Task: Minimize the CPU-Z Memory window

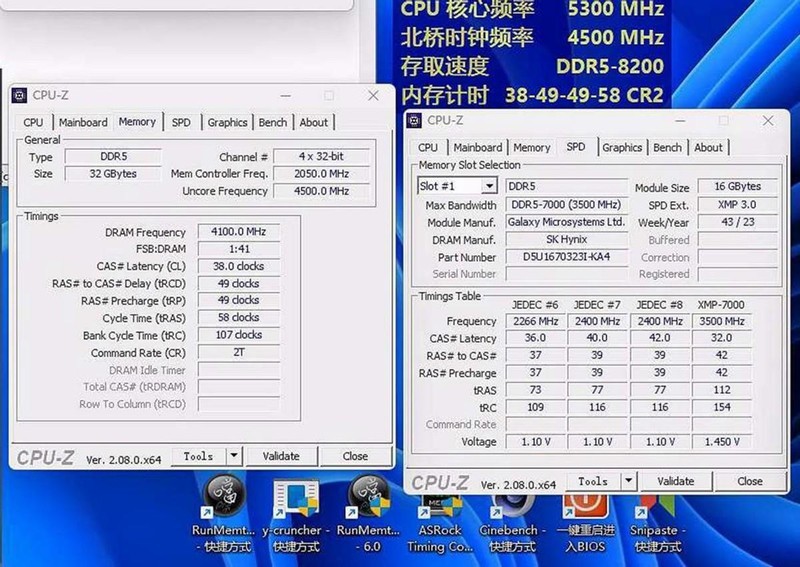Action: [x=286, y=95]
